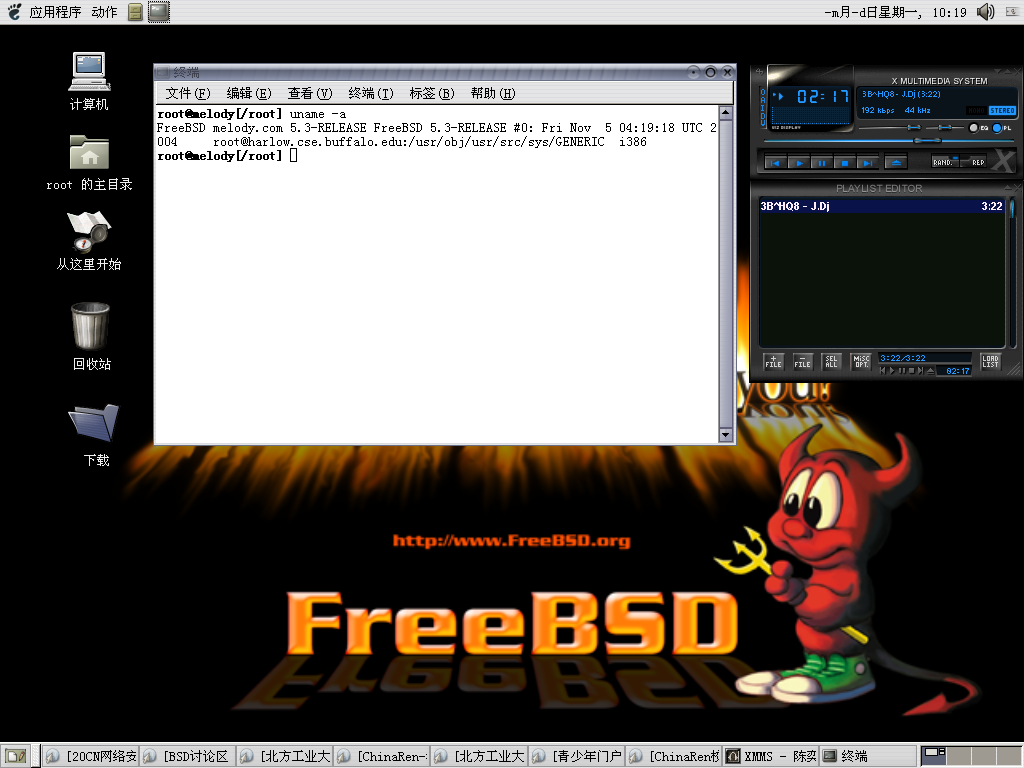Open the 编辑(E) menu in terminal
The image size is (1024, 768).
click(x=249, y=93)
